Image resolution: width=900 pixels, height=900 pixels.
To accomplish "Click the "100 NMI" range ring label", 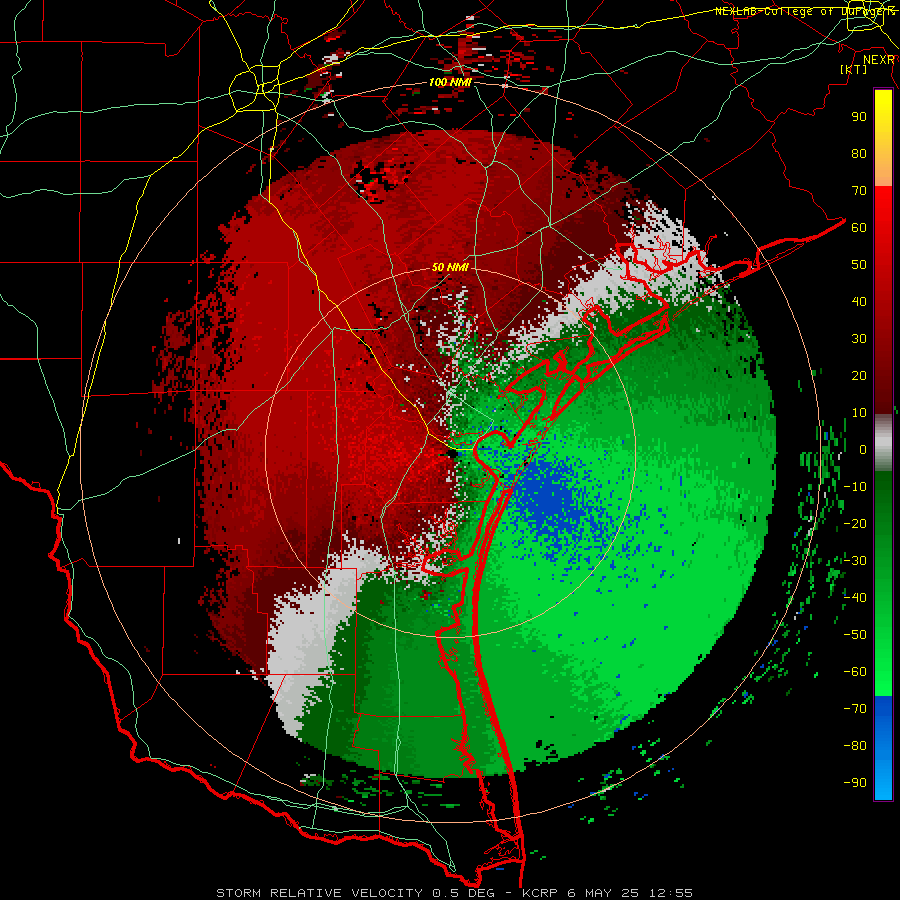I will click(x=450, y=83).
